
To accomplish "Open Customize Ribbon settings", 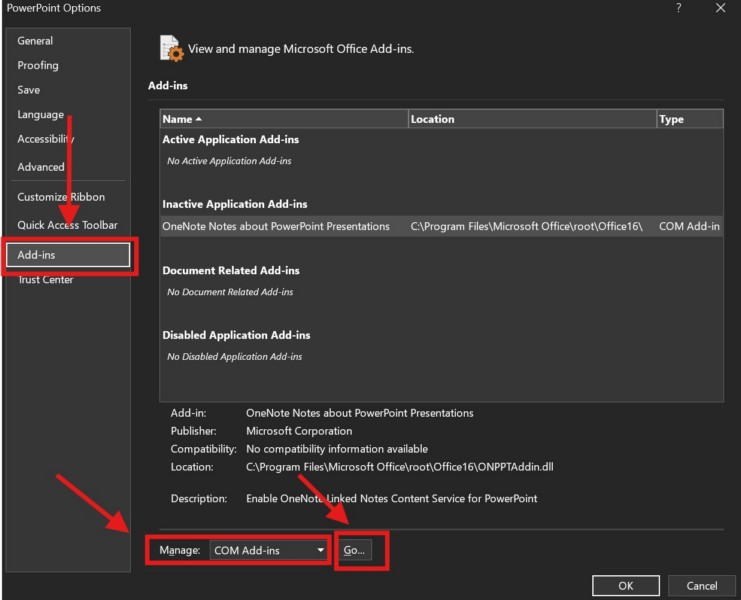I will 61,197.
